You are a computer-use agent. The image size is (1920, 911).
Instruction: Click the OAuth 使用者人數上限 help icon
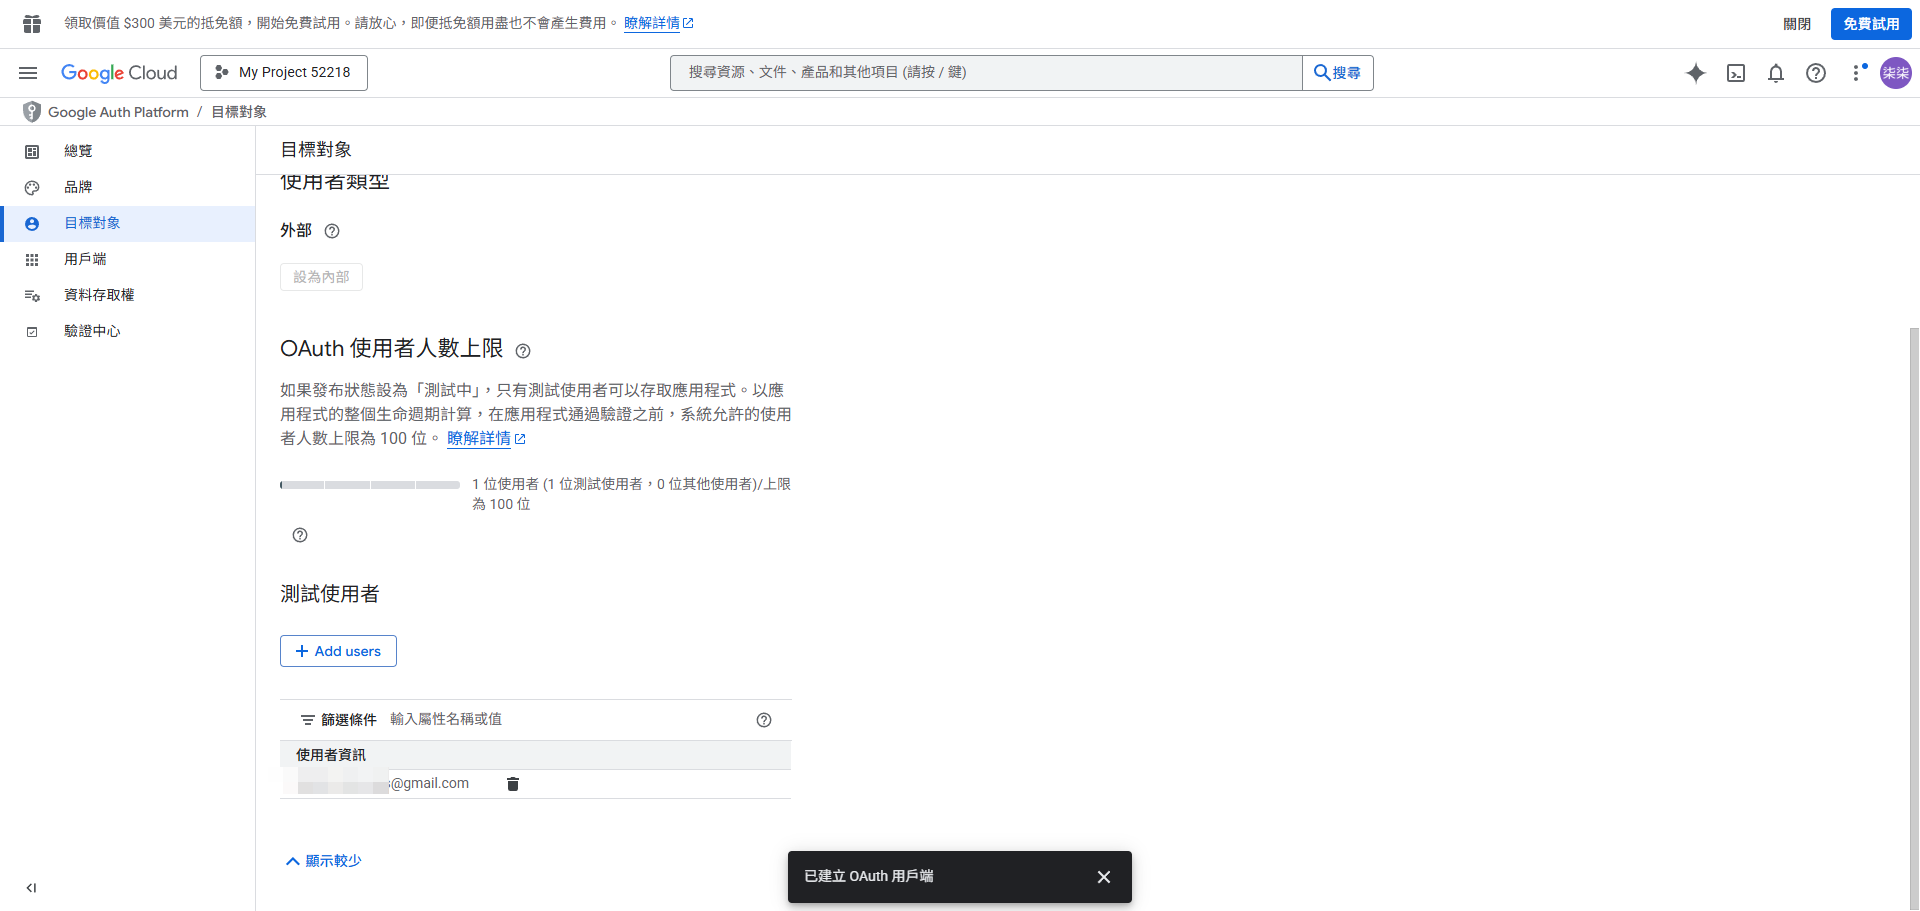coord(523,351)
